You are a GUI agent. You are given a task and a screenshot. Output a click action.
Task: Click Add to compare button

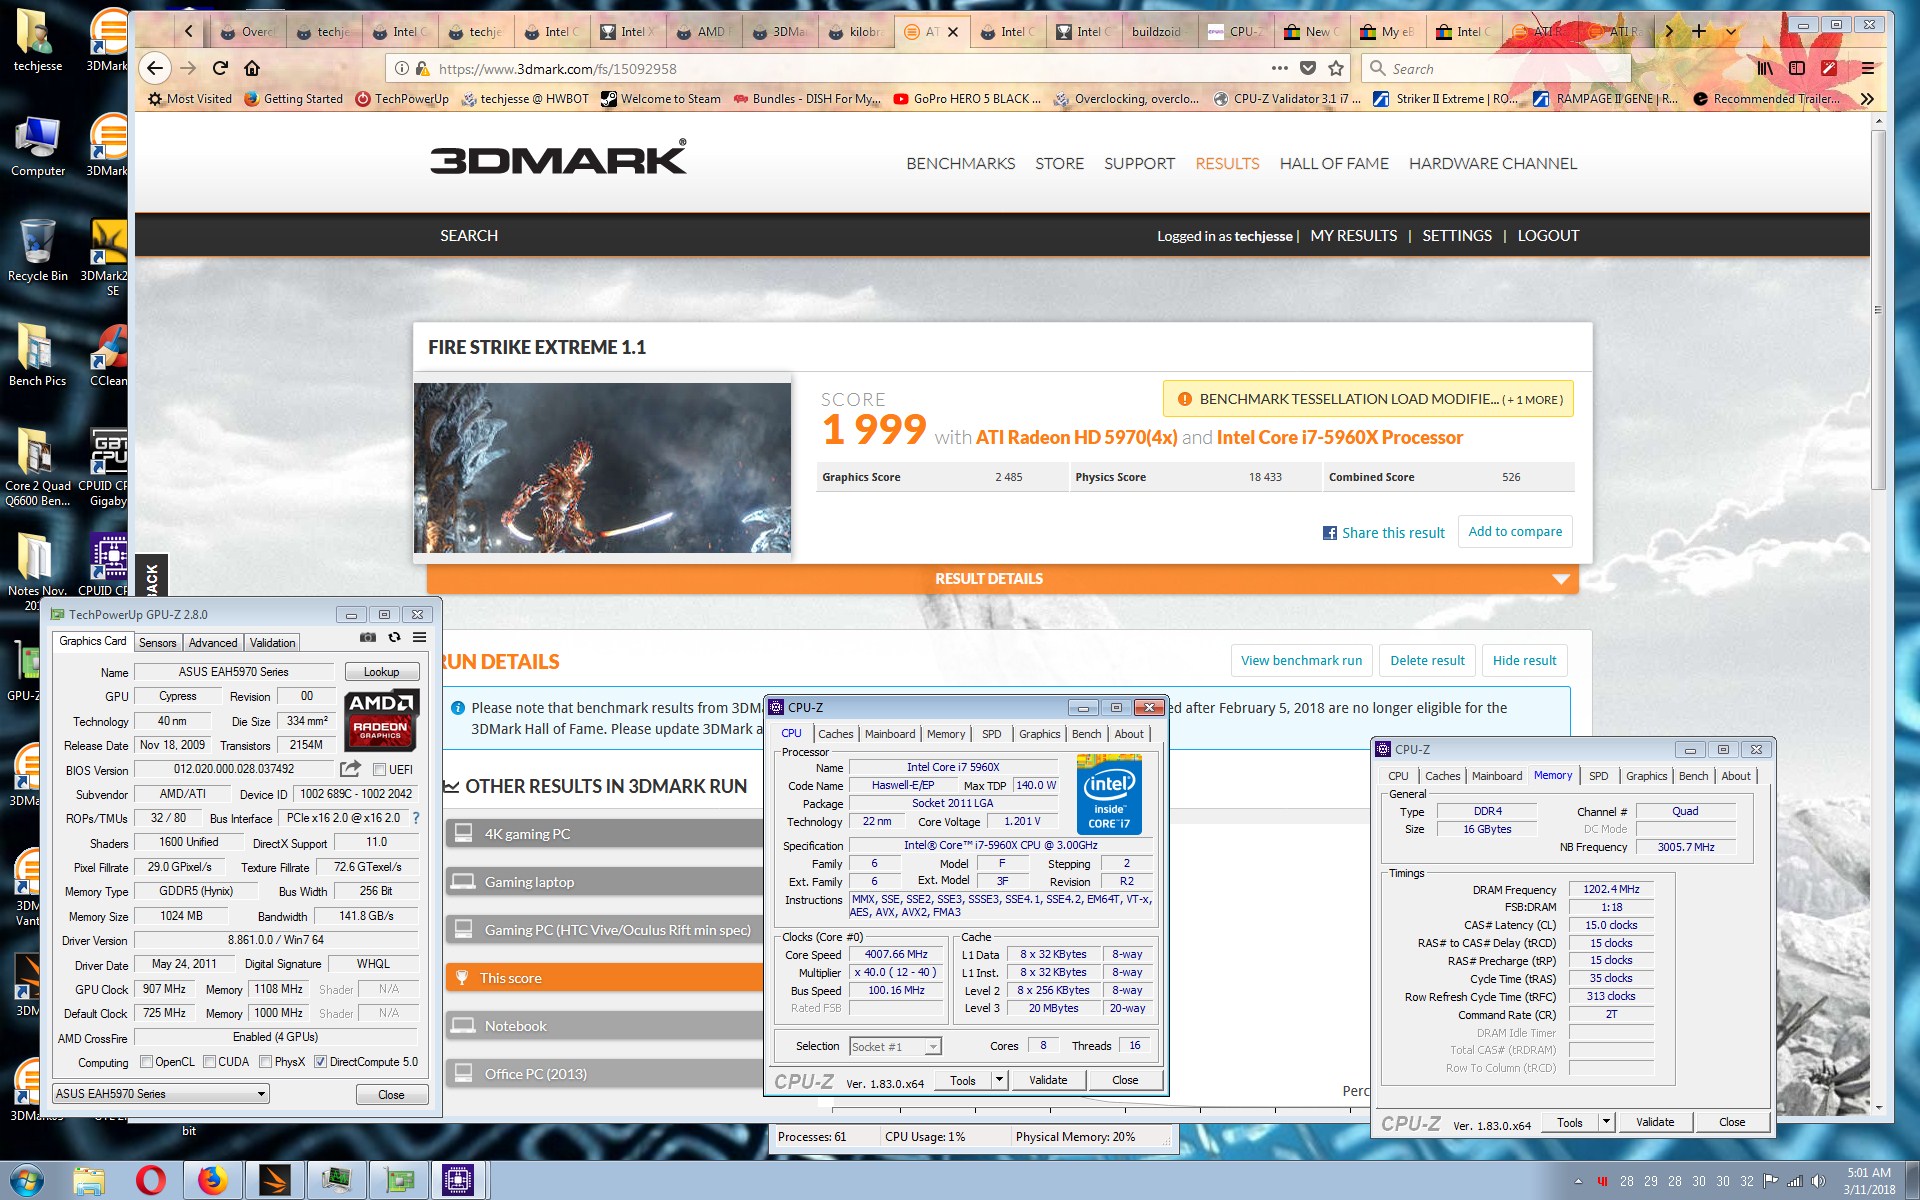pyautogui.click(x=1515, y=531)
